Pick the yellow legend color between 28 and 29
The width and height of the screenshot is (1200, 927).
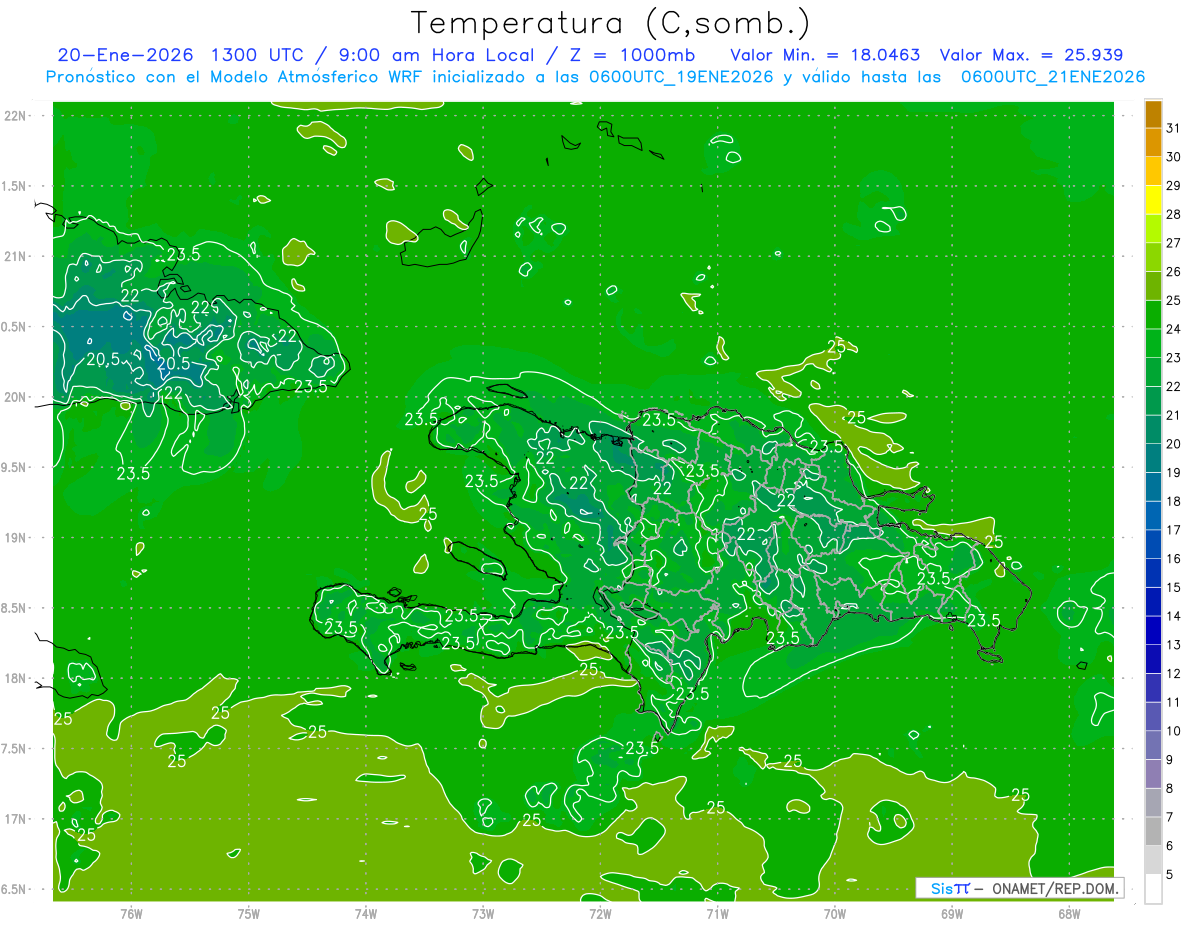point(1153,200)
